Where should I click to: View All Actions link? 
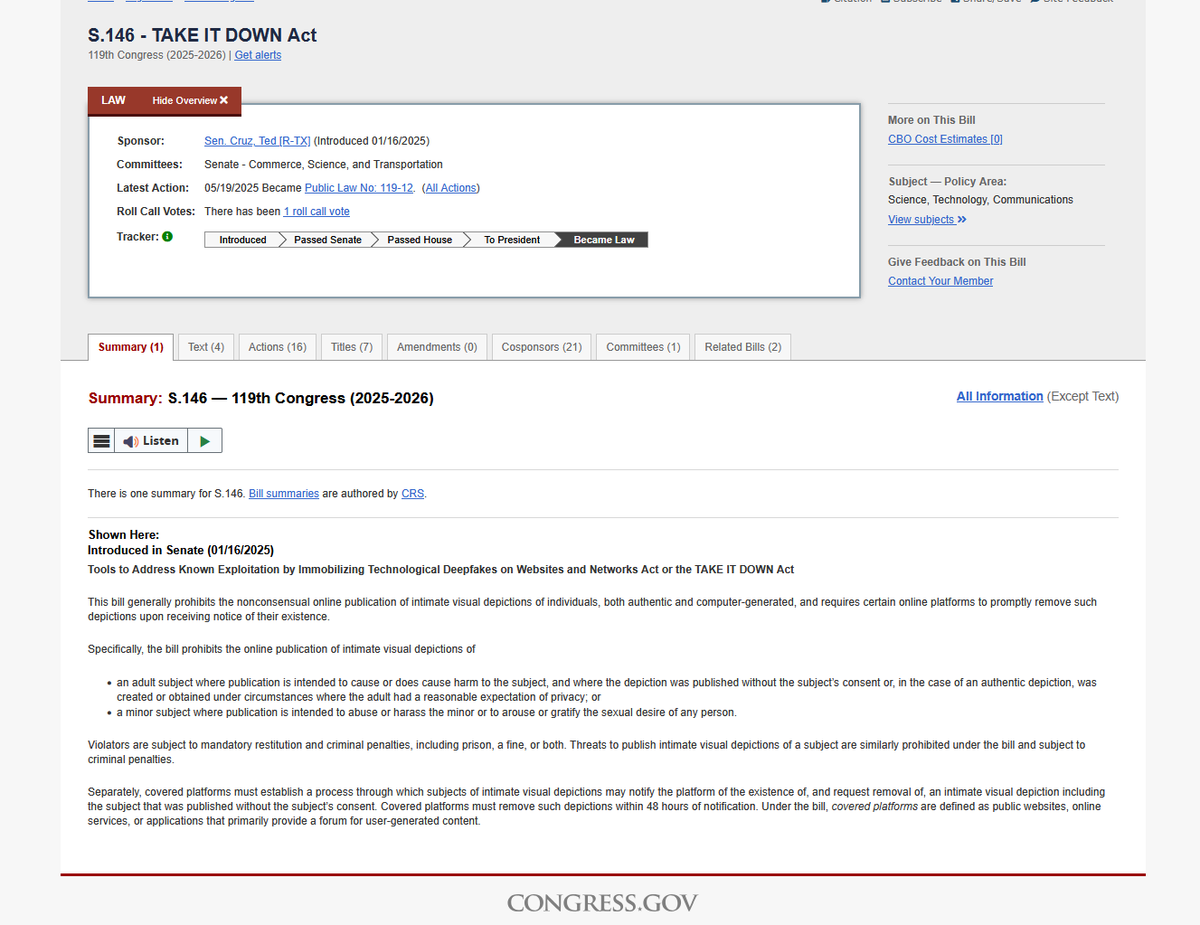pos(451,188)
